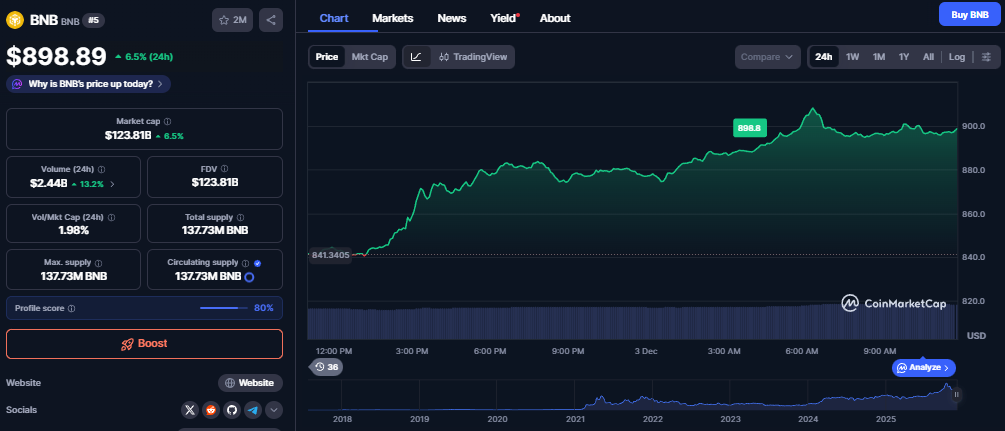Screen dimensions: 1005x431
Task: Open the Chart tab
Action: 334,18
